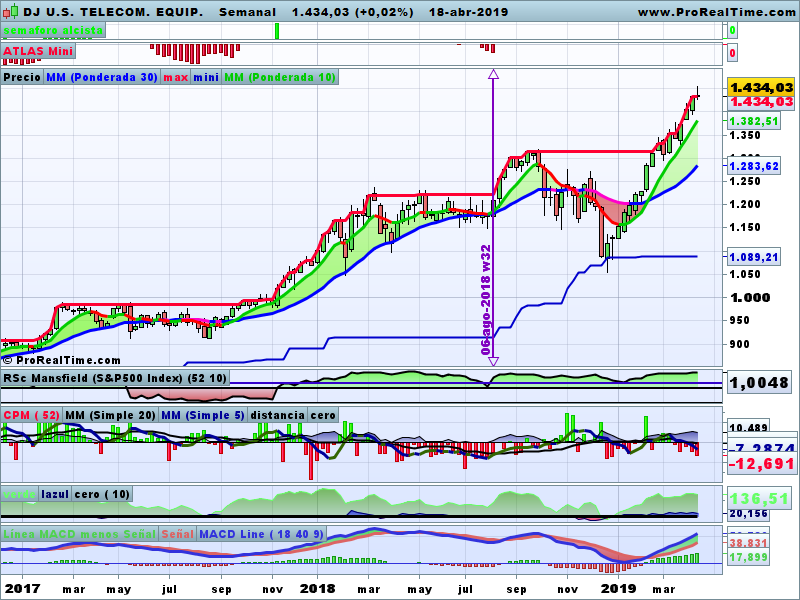Click the green value 136,51
The width and height of the screenshot is (800, 600).
tap(761, 498)
